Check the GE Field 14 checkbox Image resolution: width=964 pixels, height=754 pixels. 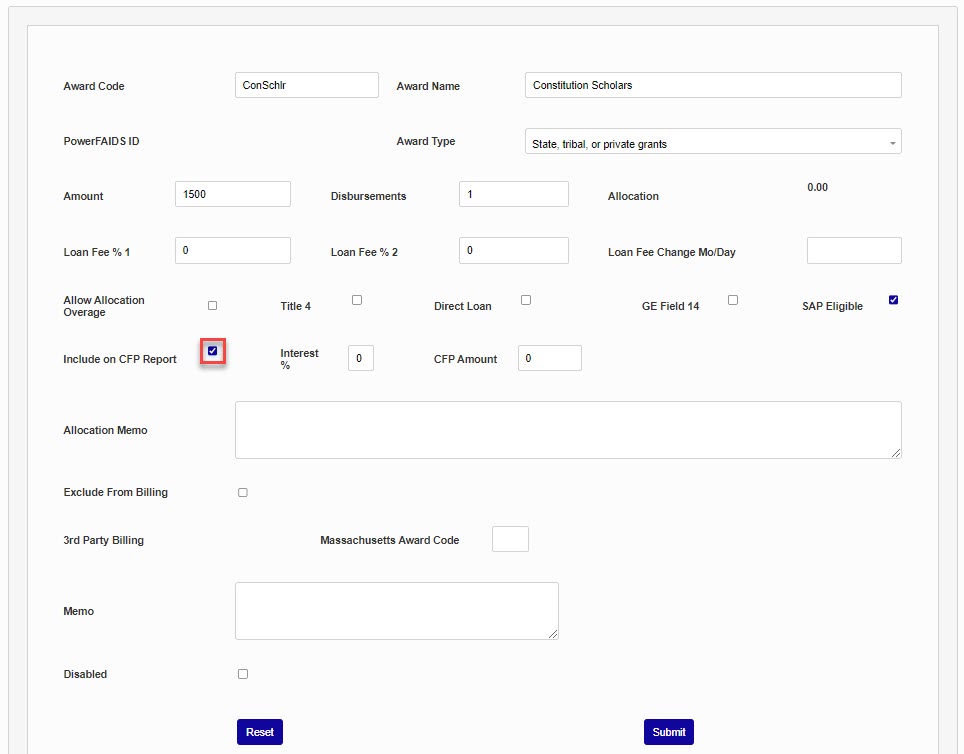click(733, 300)
